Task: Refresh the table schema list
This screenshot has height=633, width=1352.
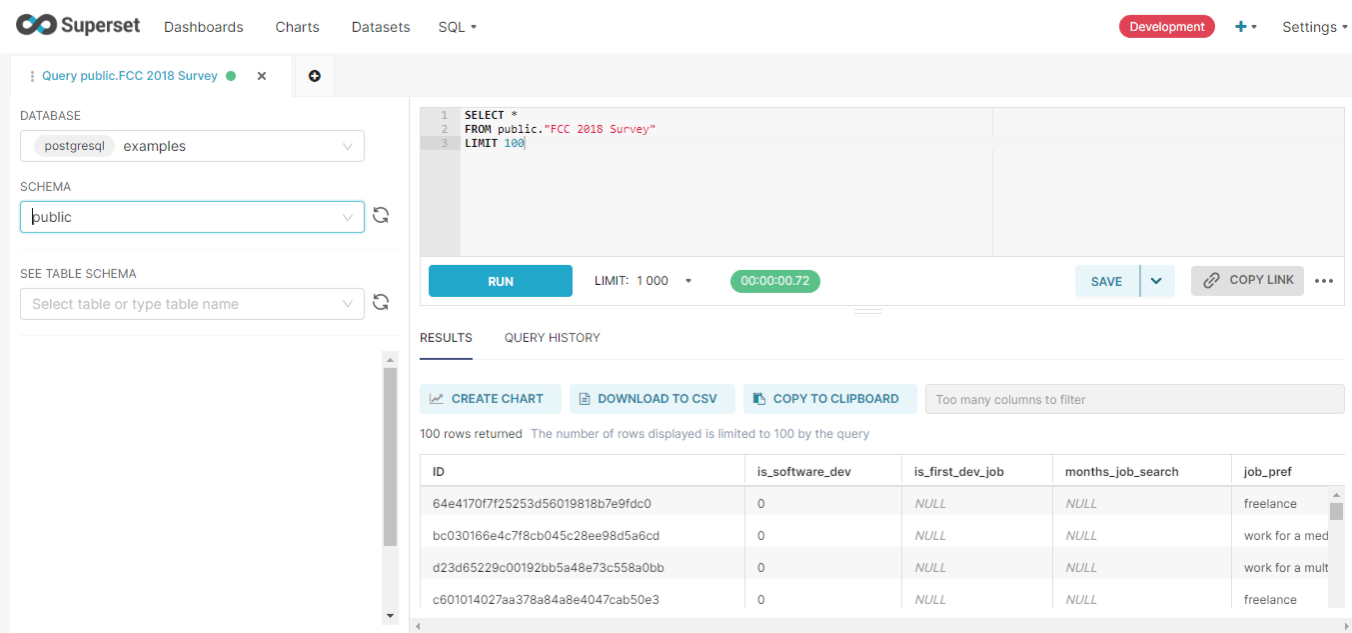Action: point(381,301)
